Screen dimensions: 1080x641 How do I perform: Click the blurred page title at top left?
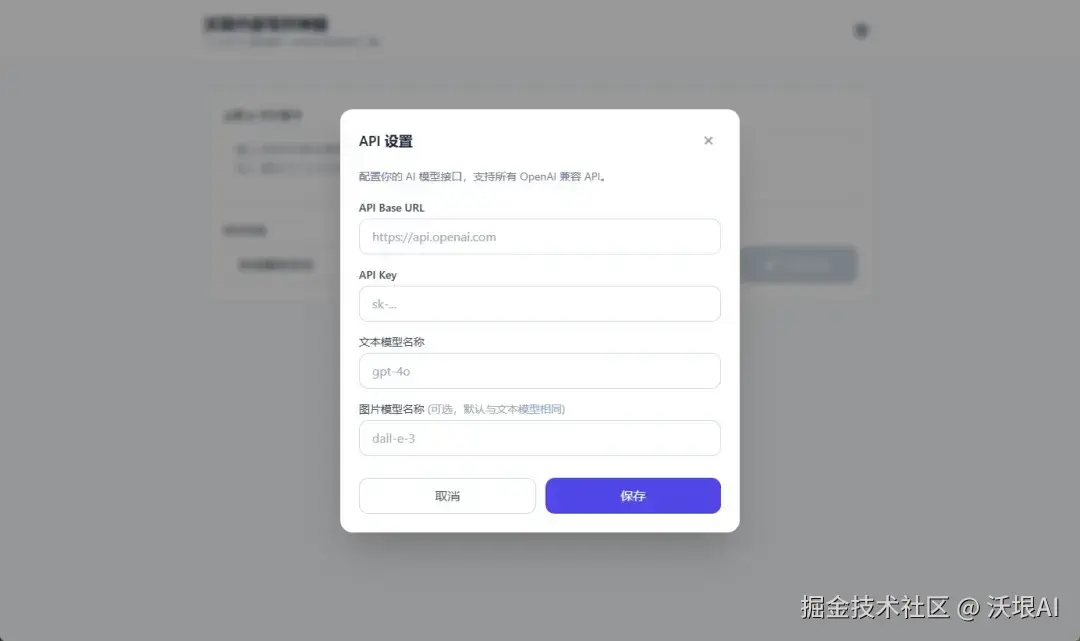266,25
